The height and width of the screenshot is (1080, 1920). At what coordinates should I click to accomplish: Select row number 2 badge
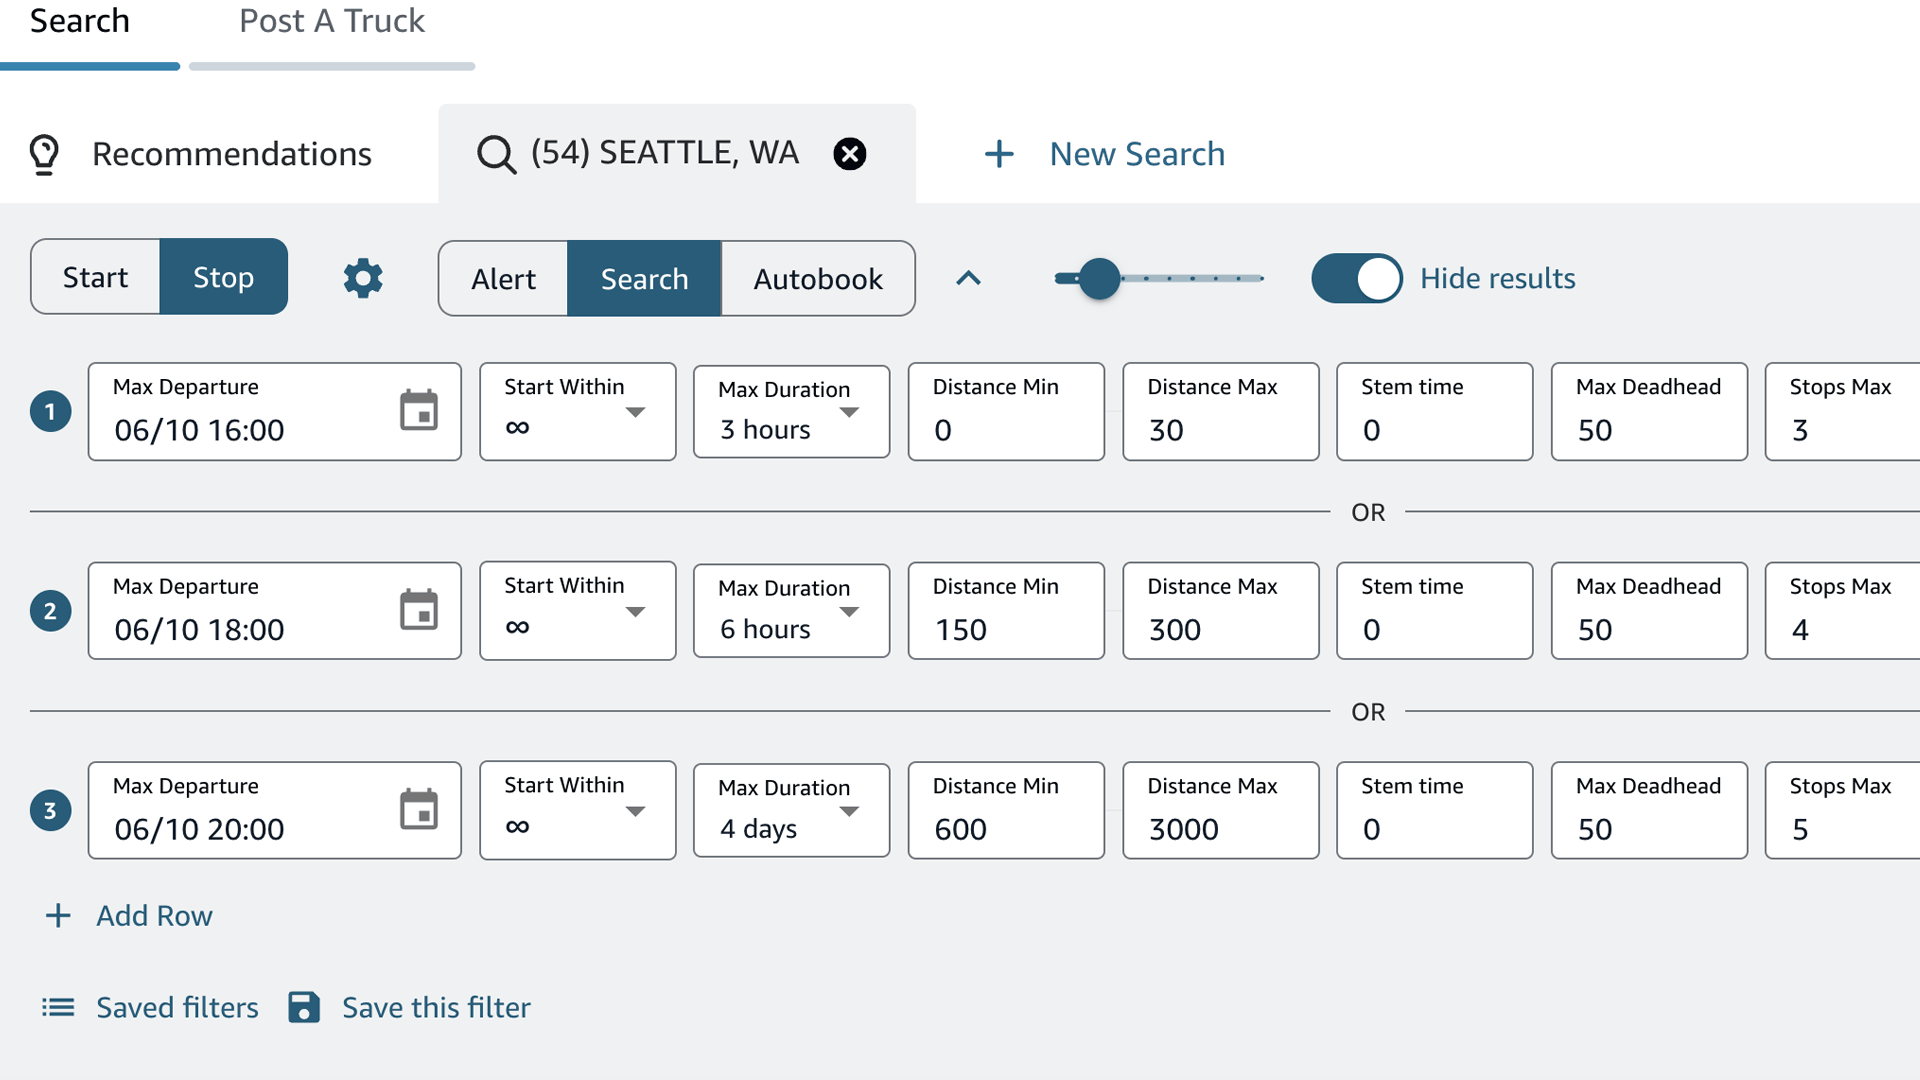click(x=50, y=611)
